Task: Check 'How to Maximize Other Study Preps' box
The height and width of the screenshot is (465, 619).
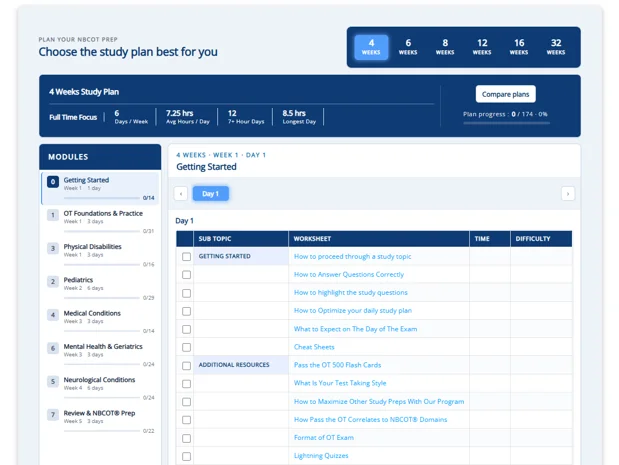Action: click(186, 402)
